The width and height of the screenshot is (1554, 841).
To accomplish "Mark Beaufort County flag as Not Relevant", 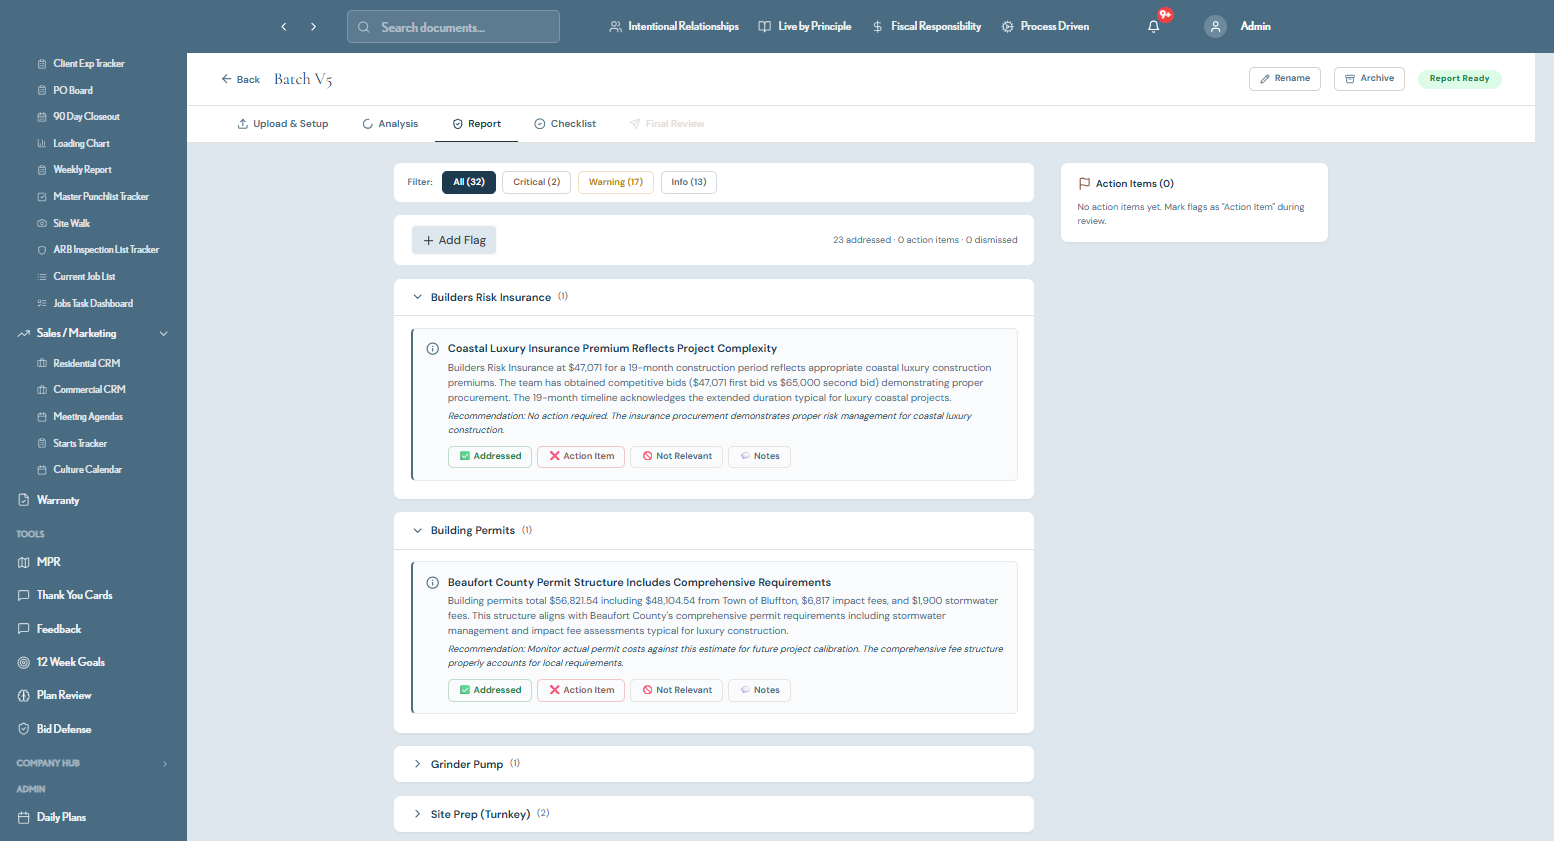I will (x=677, y=690).
